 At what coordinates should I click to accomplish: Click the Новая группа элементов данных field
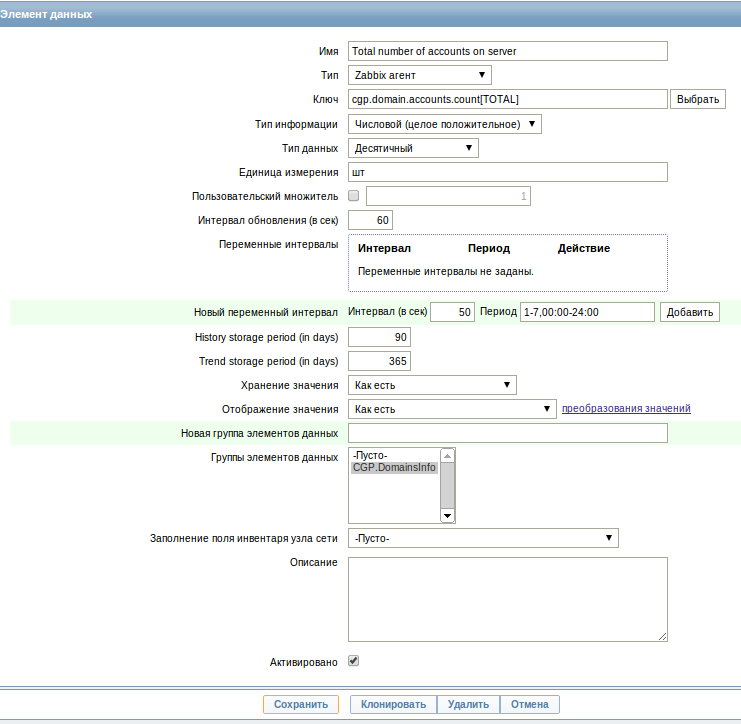pyautogui.click(x=508, y=433)
